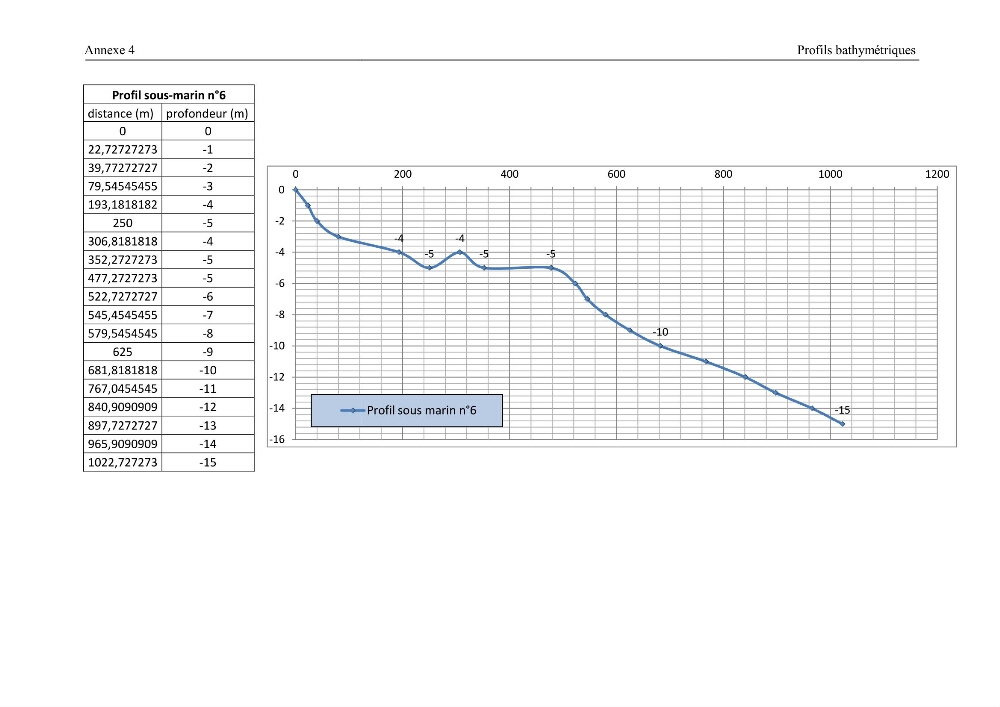Click the table cell '306,8181818'
The width and height of the screenshot is (1000, 707).
click(122, 242)
